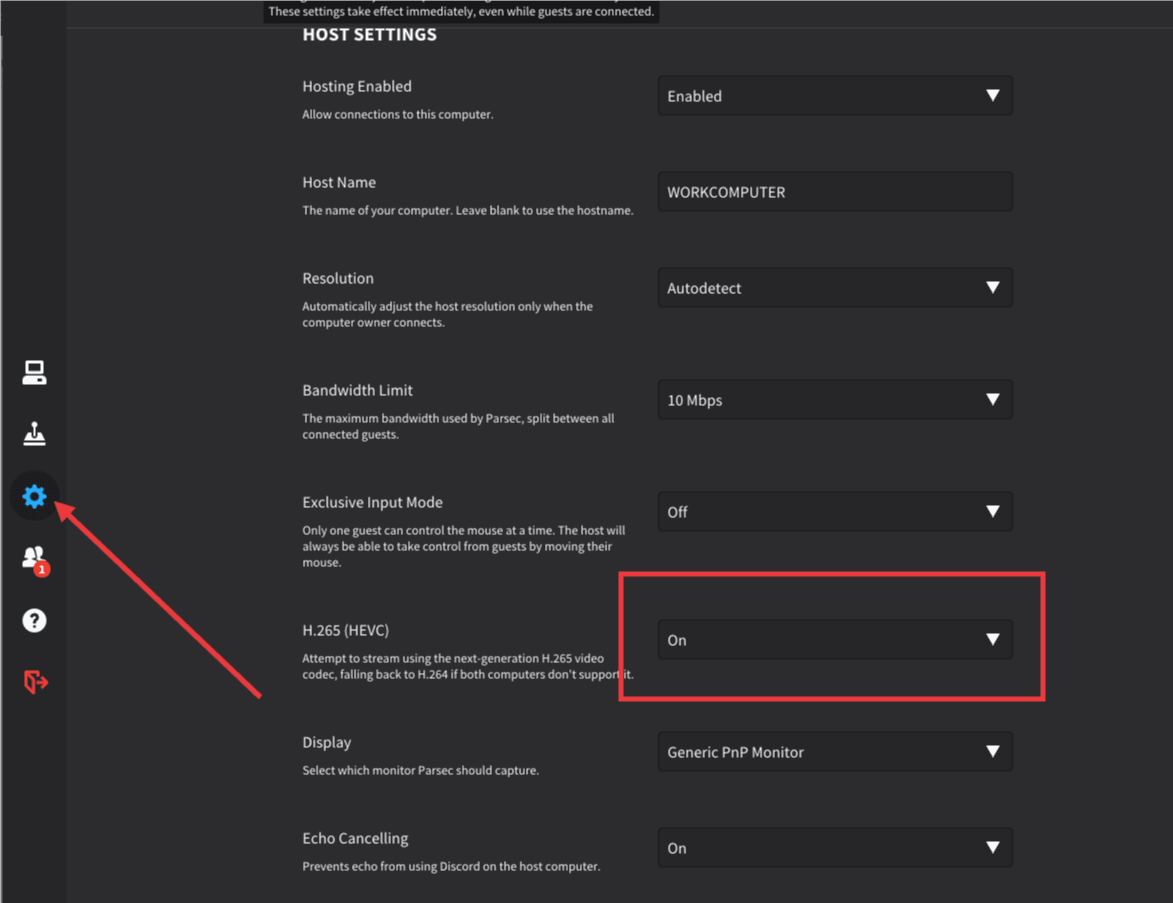Toggle Exclusive Input Mode Off dropdown
The height and width of the screenshot is (903, 1173).
[834, 512]
